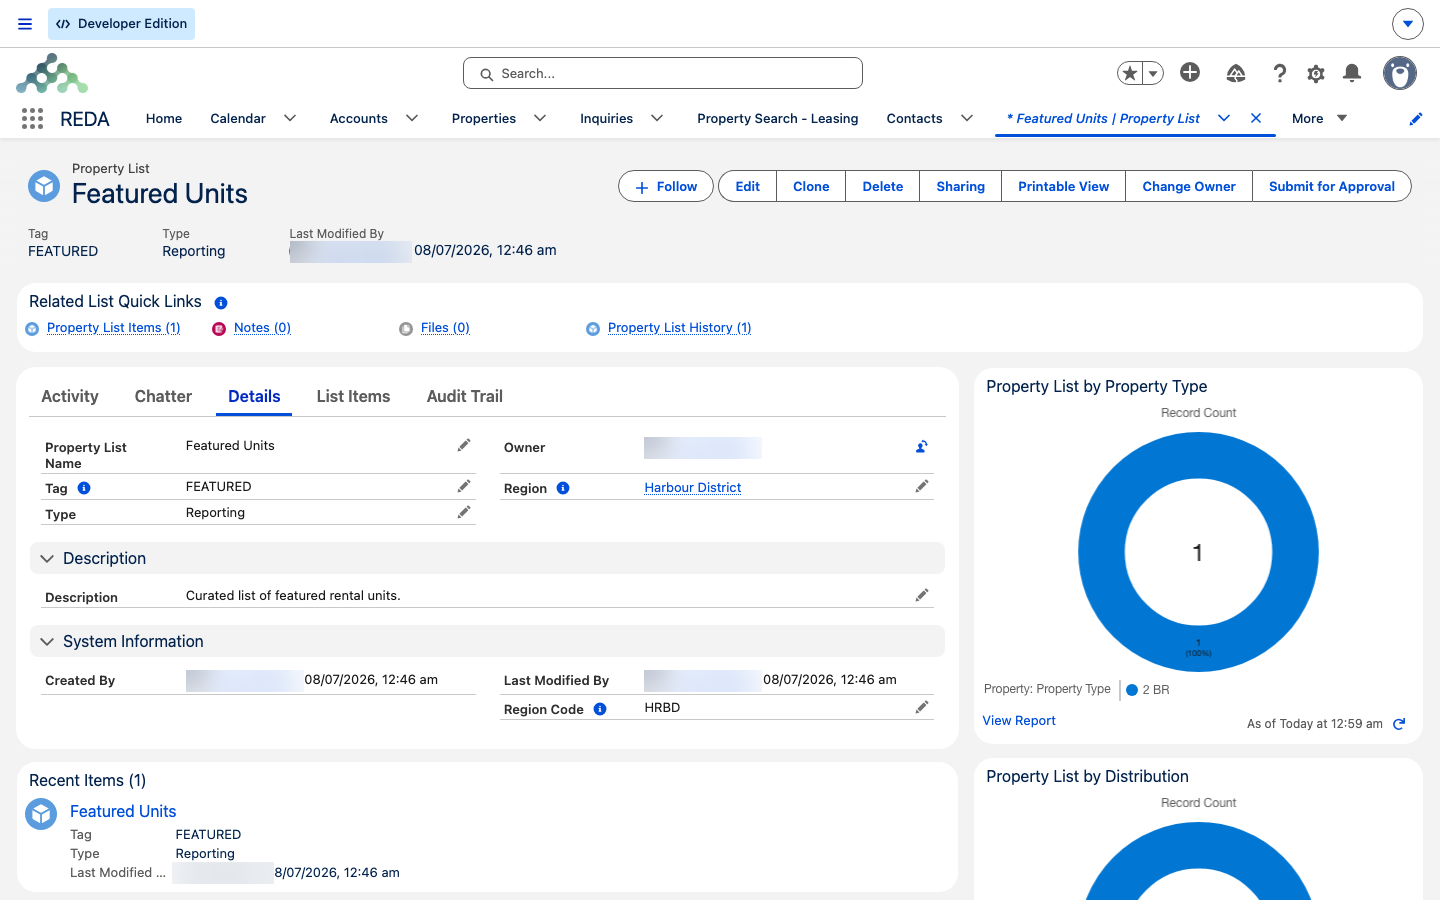The image size is (1440, 900).
Task: Switch to the Activity tab
Action: coord(70,396)
